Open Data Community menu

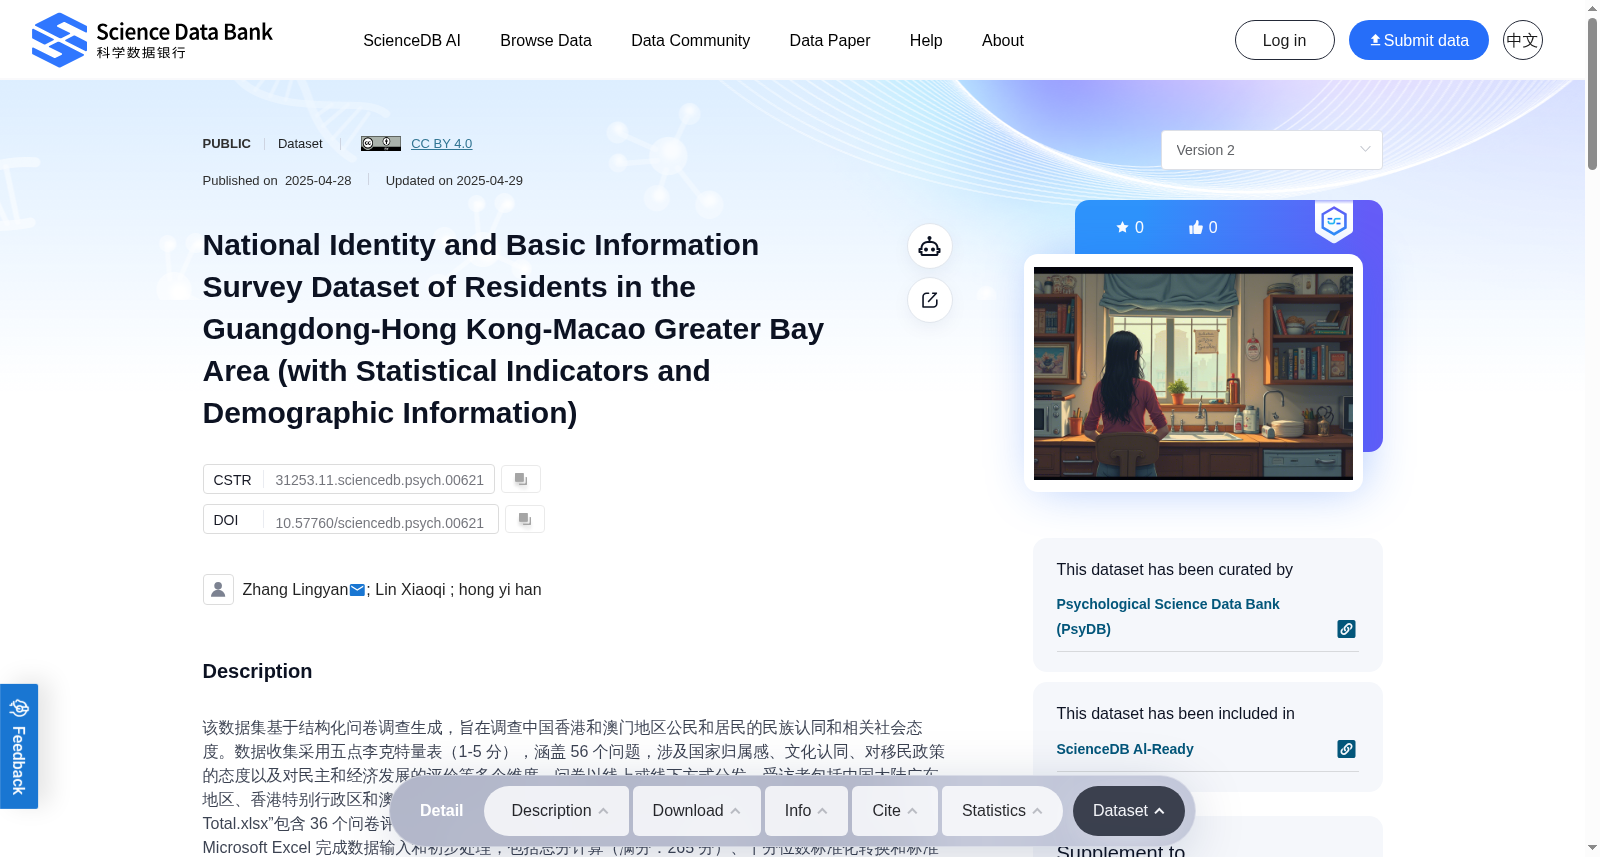(x=690, y=40)
